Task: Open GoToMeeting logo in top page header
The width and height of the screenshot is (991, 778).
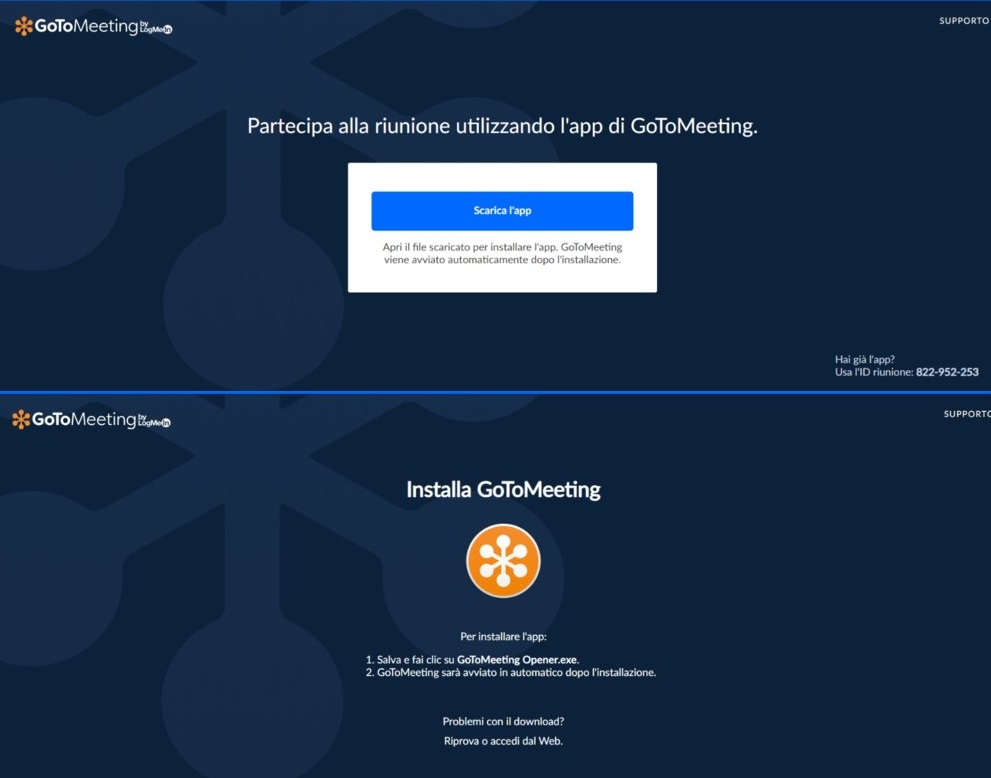Action: 93,27
